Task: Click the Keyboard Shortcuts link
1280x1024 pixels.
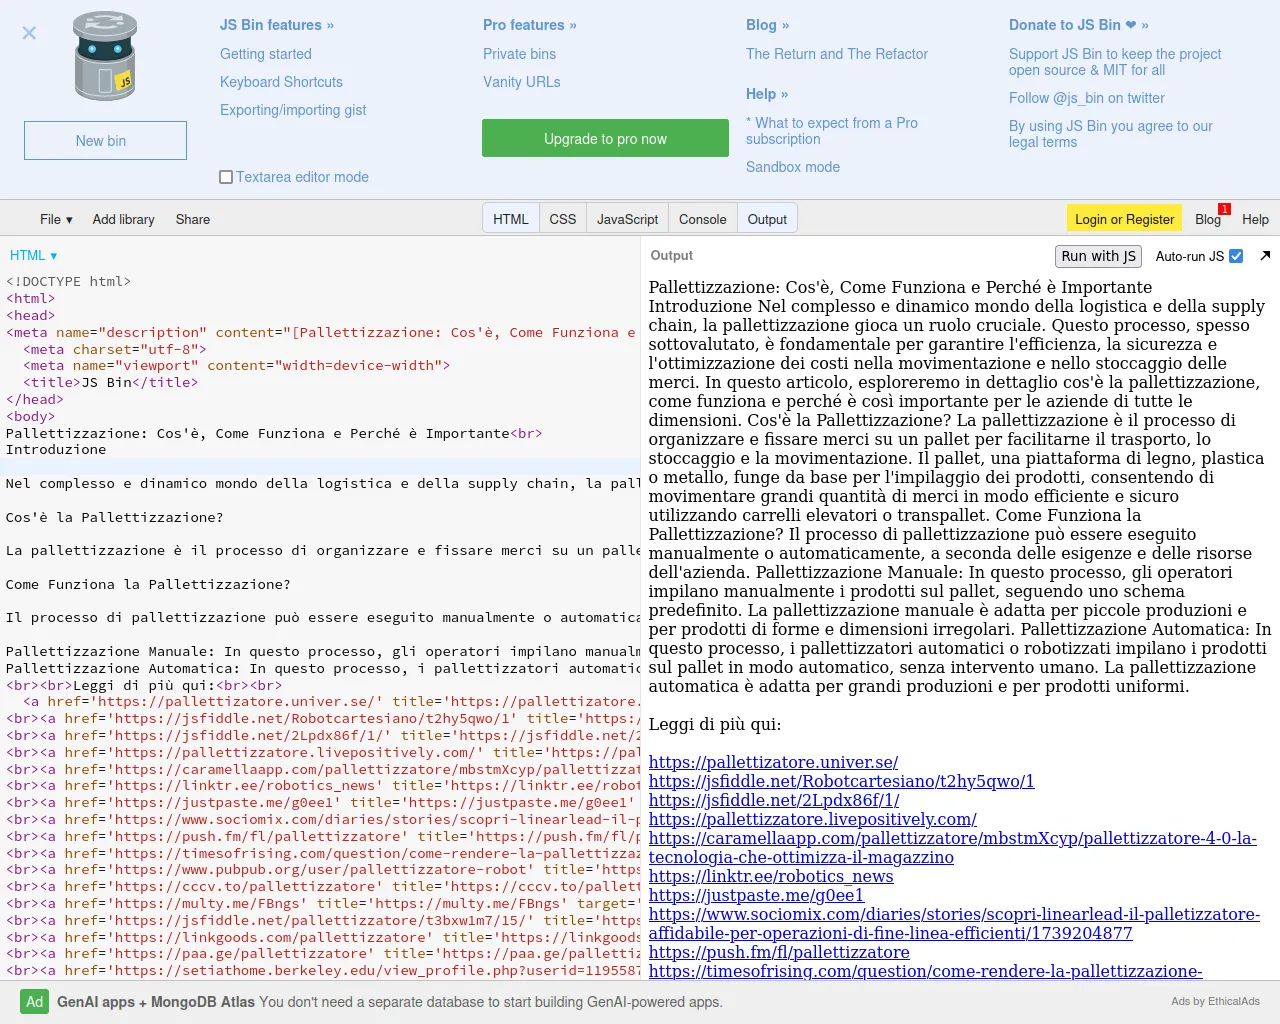Action: 281,82
